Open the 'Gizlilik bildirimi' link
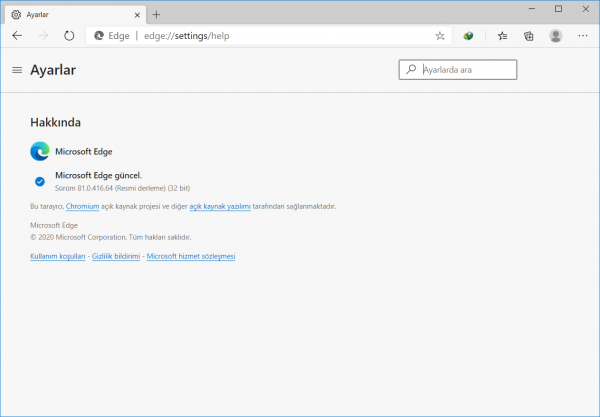600x417 pixels. click(116, 257)
